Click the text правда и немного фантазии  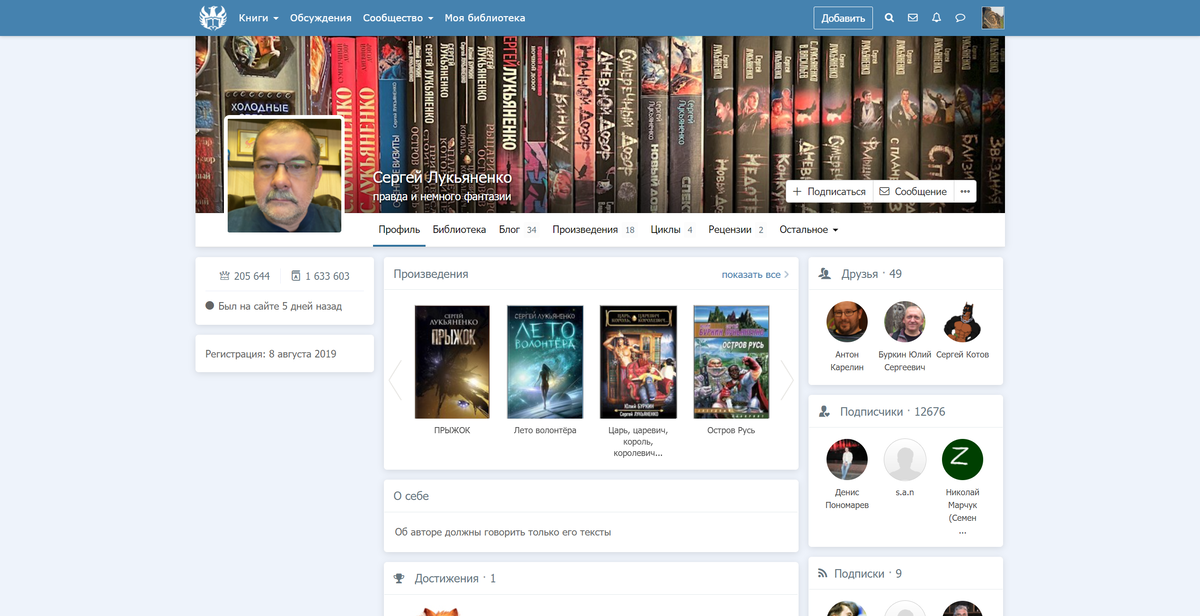pos(442,197)
